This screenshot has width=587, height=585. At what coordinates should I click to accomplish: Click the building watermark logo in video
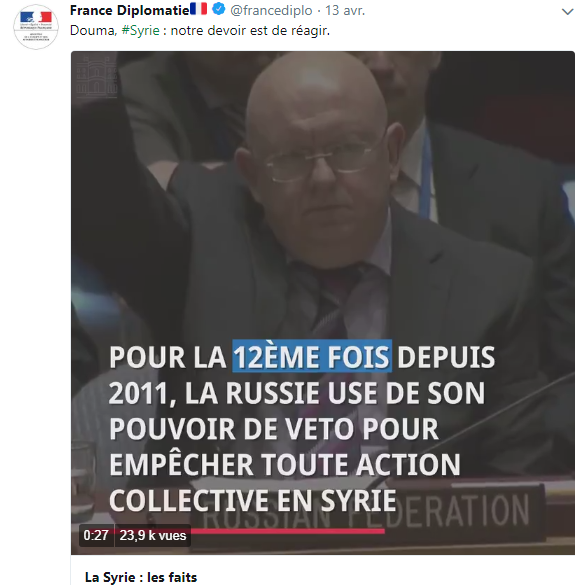(x=97, y=76)
